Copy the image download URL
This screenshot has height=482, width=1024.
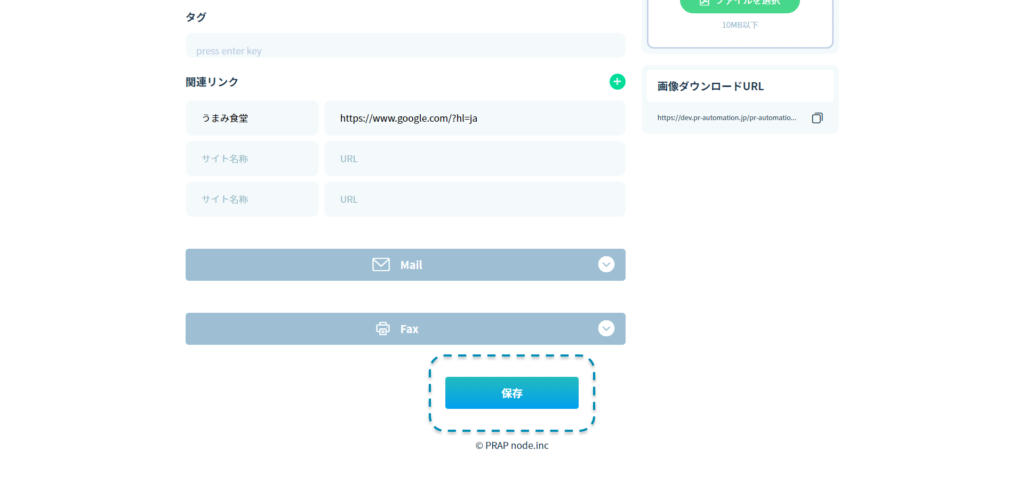(x=817, y=118)
